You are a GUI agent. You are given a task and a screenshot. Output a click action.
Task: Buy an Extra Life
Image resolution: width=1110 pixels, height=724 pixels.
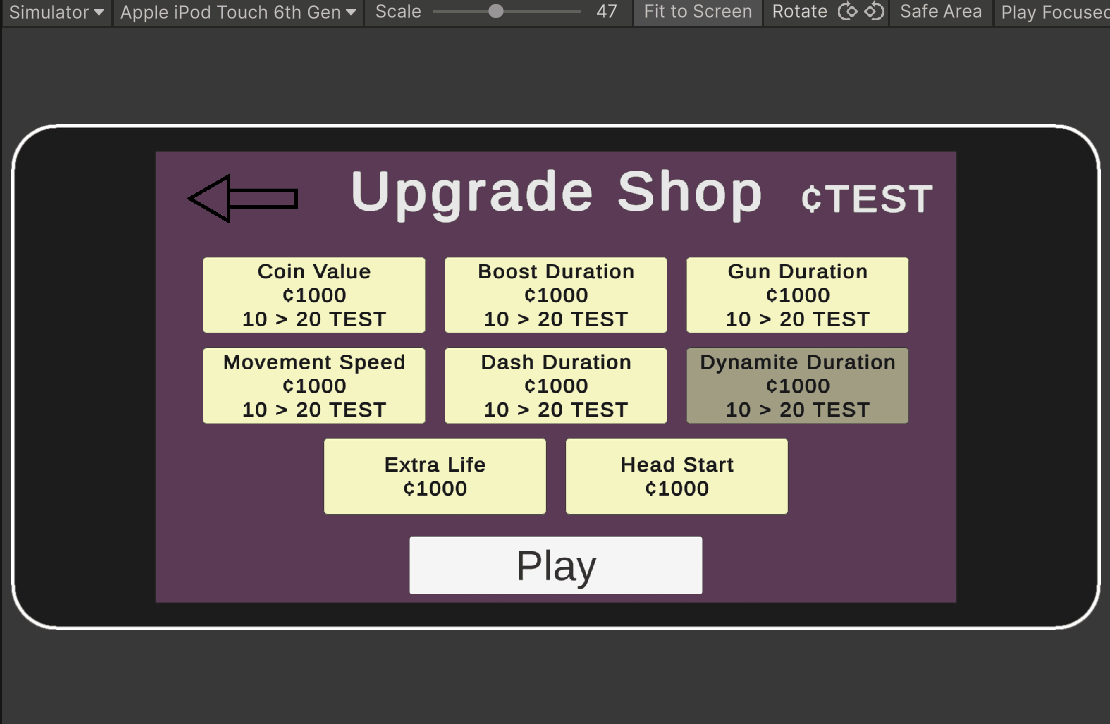click(x=435, y=476)
